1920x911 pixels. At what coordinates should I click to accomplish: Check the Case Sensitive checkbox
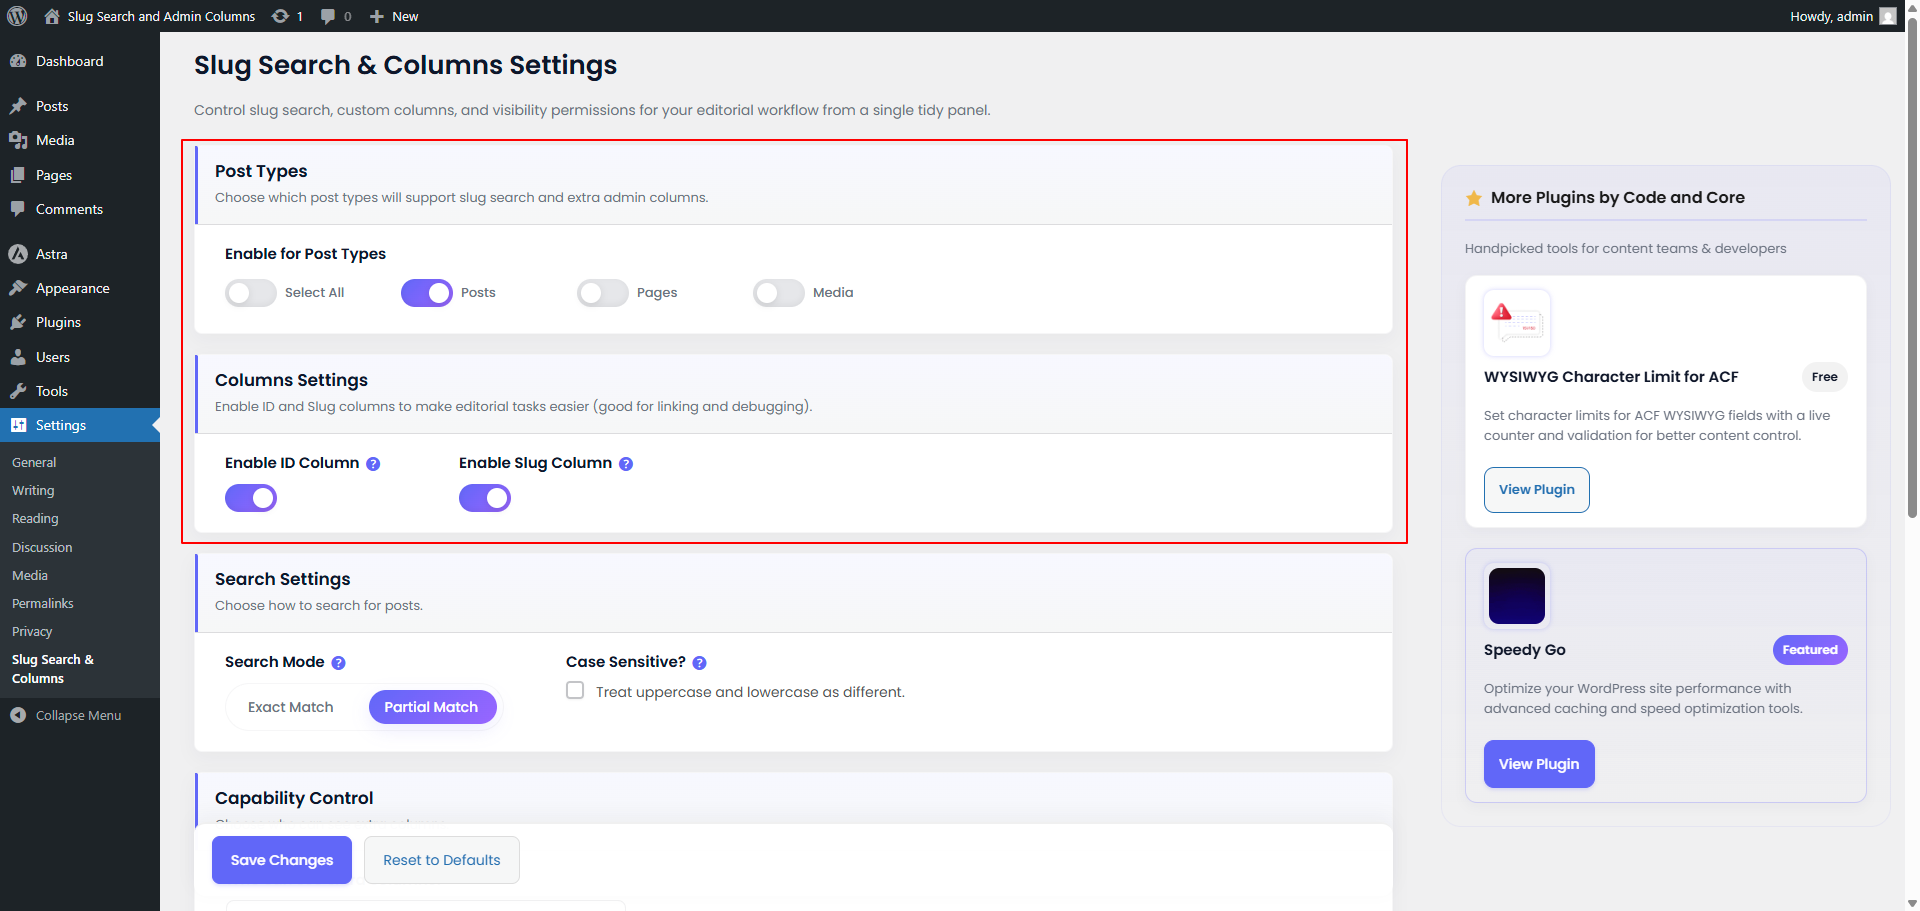point(575,690)
